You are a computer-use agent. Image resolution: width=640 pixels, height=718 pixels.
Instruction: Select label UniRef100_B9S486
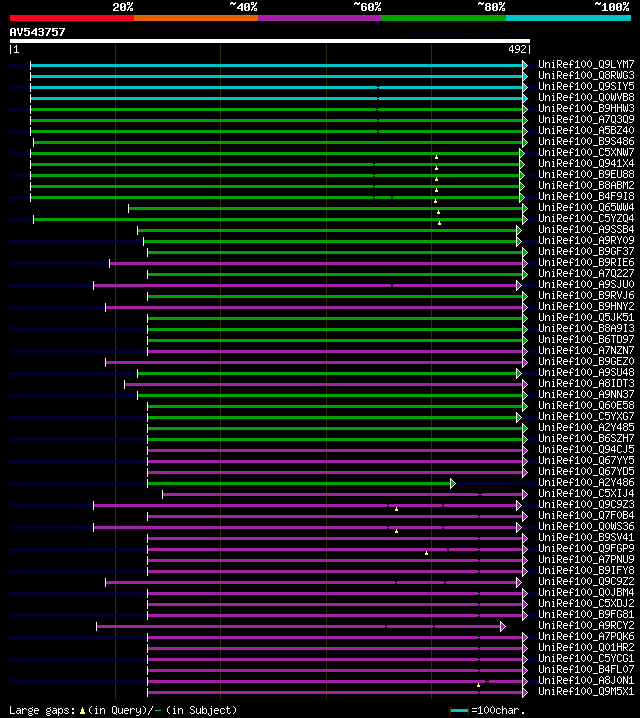pyautogui.click(x=586, y=141)
